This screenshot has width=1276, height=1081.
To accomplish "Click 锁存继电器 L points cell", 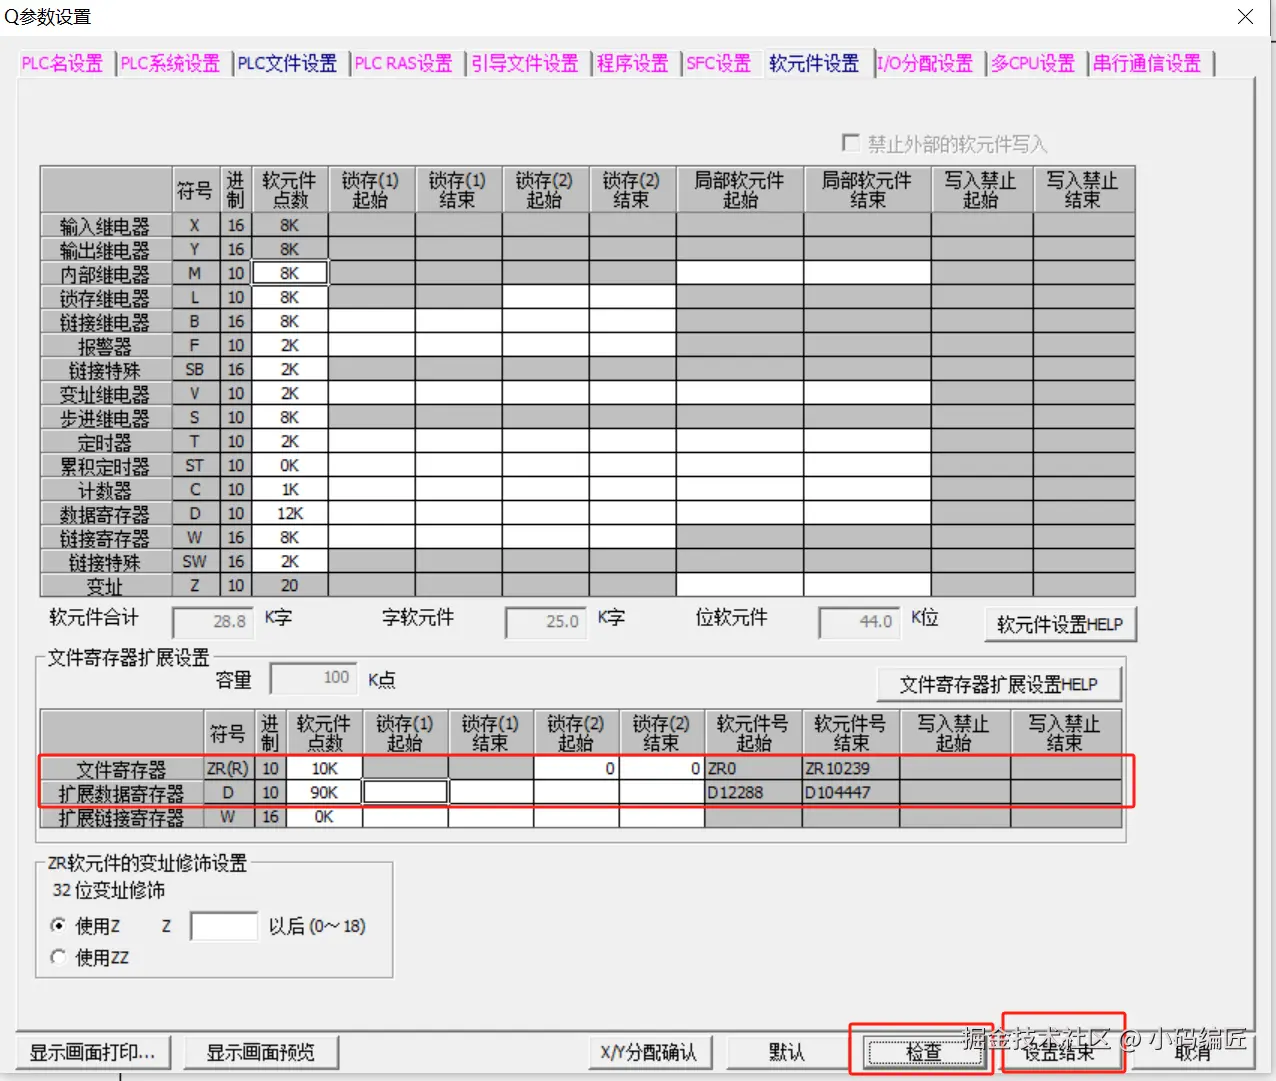I will click(290, 297).
